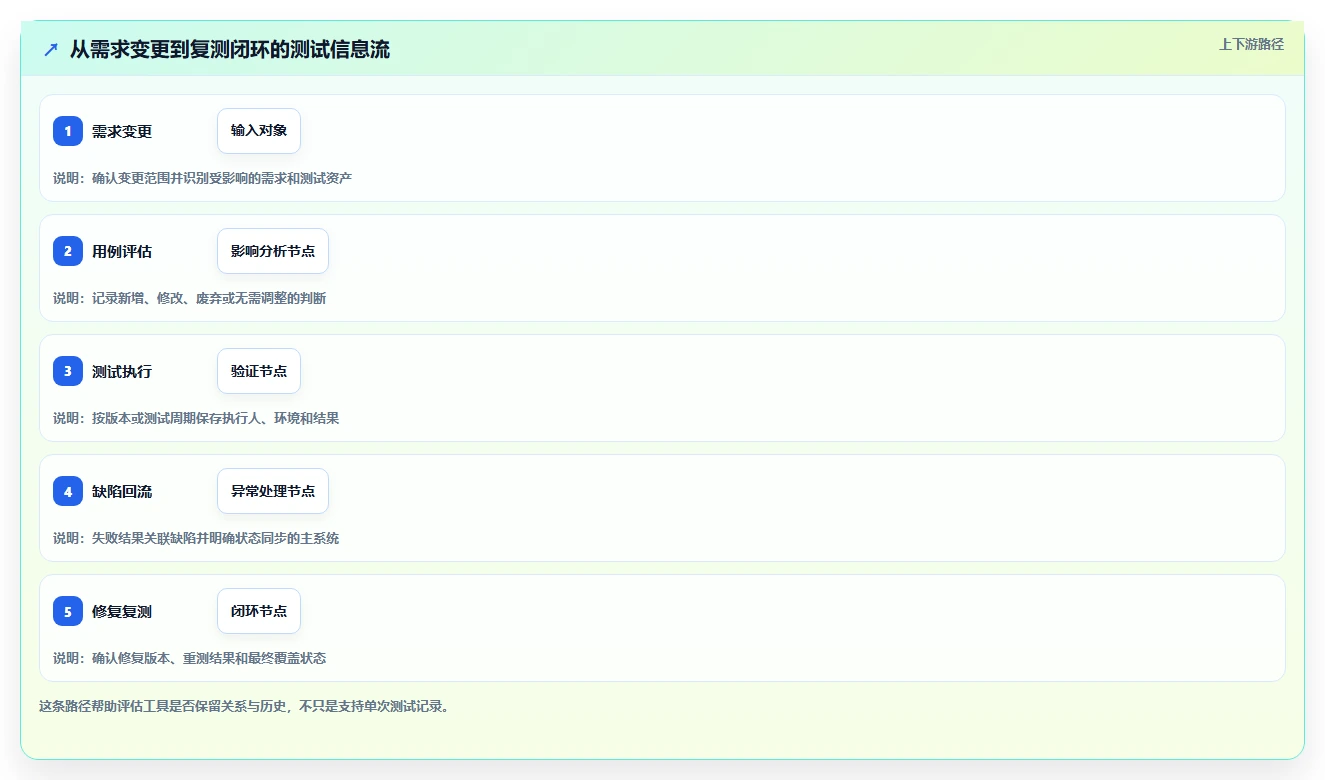Click the title 从需求变更到复测闭环的测试信息流

point(230,50)
